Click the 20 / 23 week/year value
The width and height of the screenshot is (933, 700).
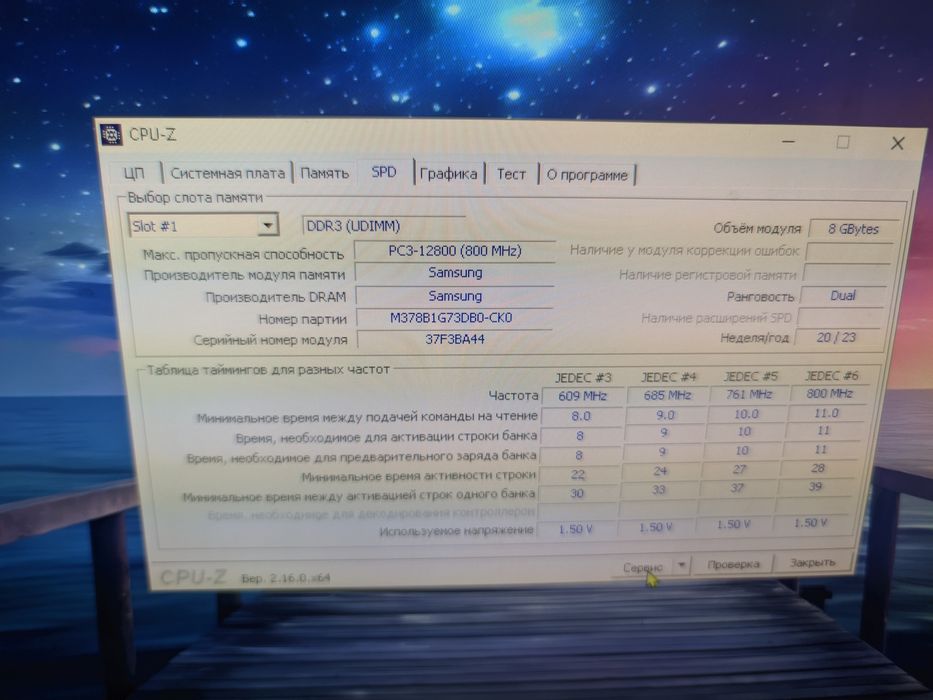click(x=836, y=338)
